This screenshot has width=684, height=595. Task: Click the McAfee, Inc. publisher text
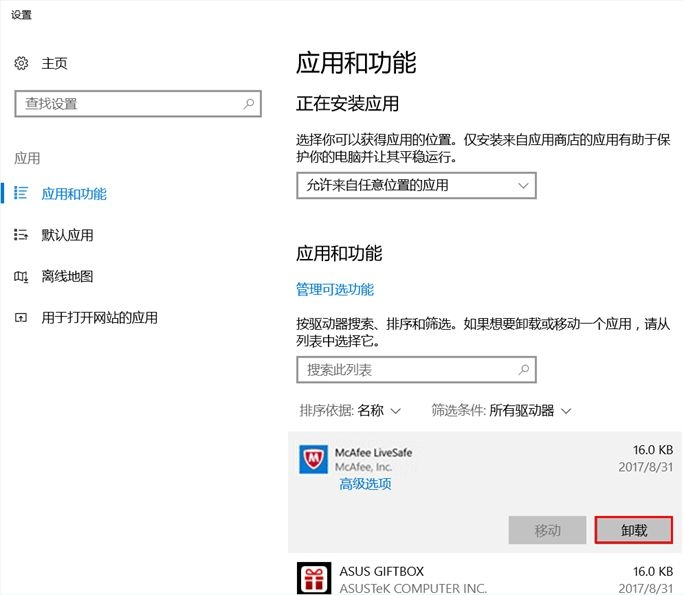pyautogui.click(x=363, y=467)
